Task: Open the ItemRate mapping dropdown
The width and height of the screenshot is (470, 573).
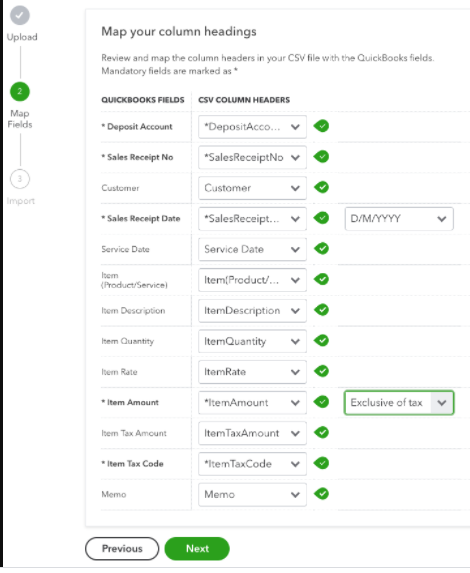Action: pos(252,372)
